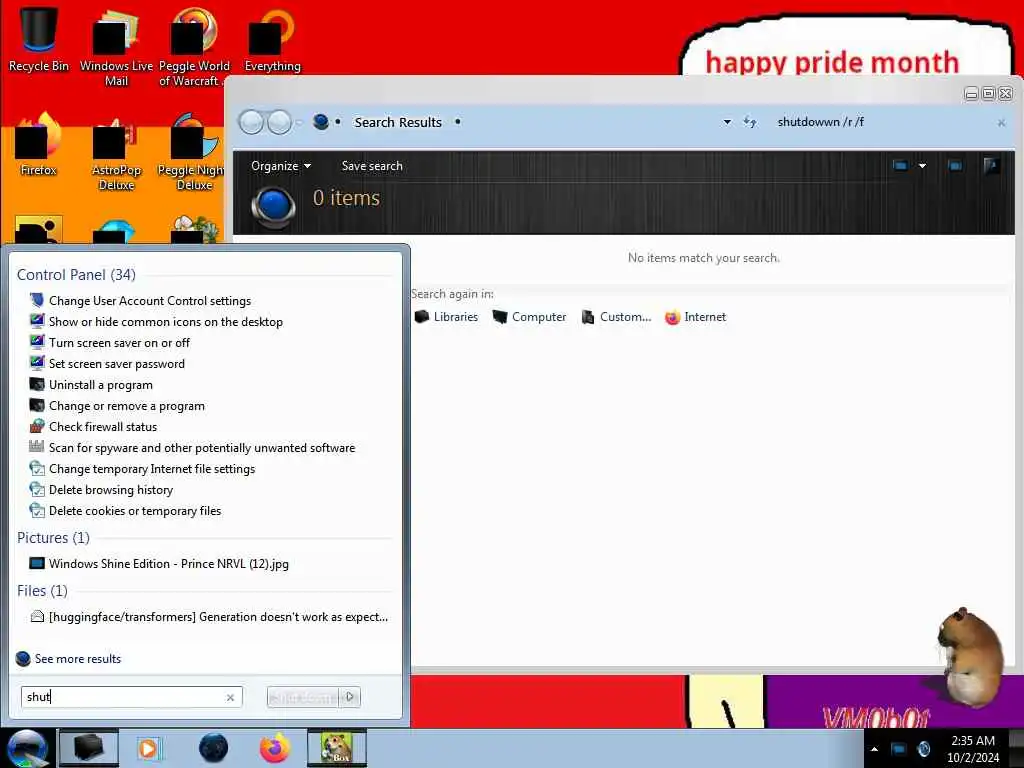Click Pictures (1) group header

tap(53, 537)
